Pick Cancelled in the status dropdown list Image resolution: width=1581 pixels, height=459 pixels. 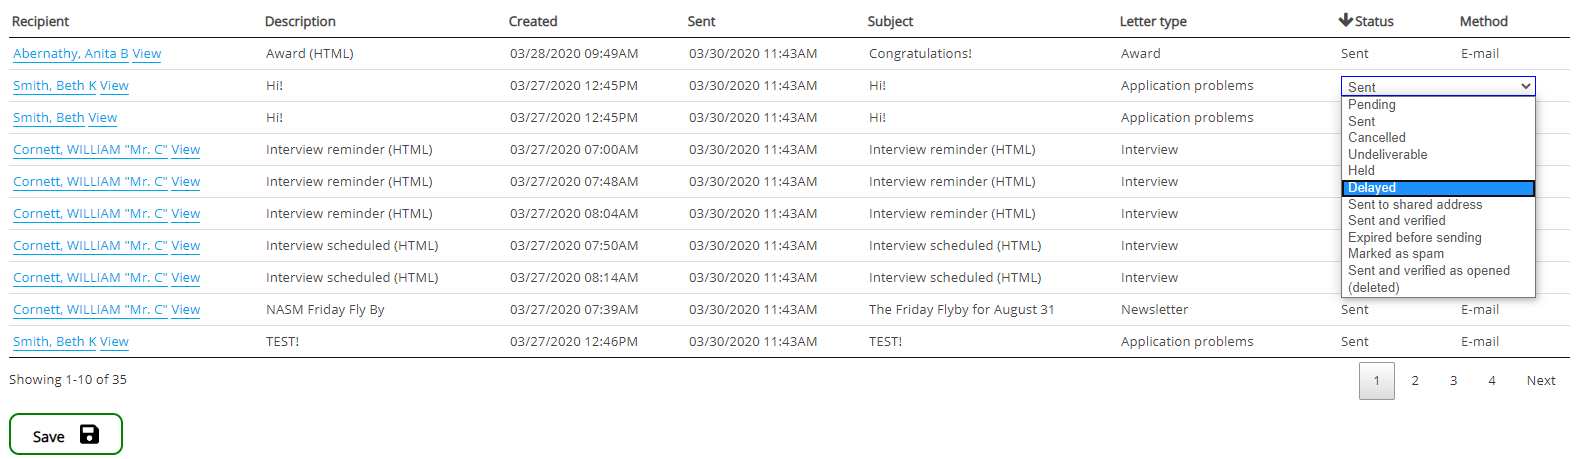click(x=1376, y=138)
